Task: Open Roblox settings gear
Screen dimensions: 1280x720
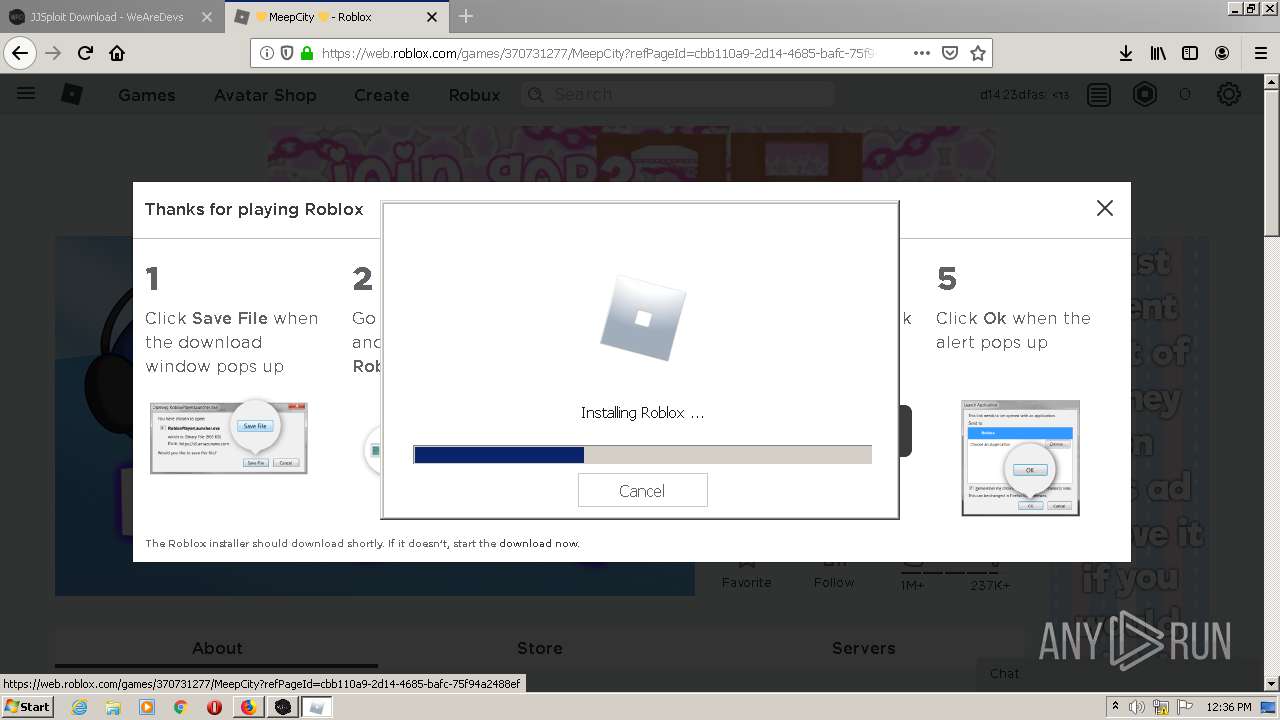Action: click(x=1229, y=95)
